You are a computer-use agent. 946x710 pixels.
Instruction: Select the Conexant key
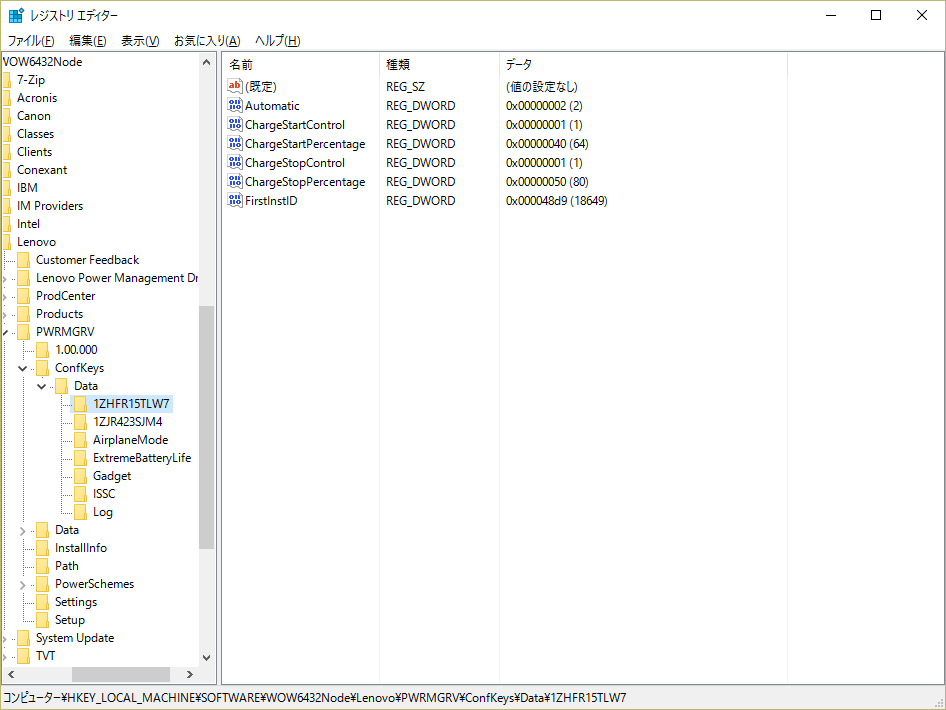[x=42, y=170]
